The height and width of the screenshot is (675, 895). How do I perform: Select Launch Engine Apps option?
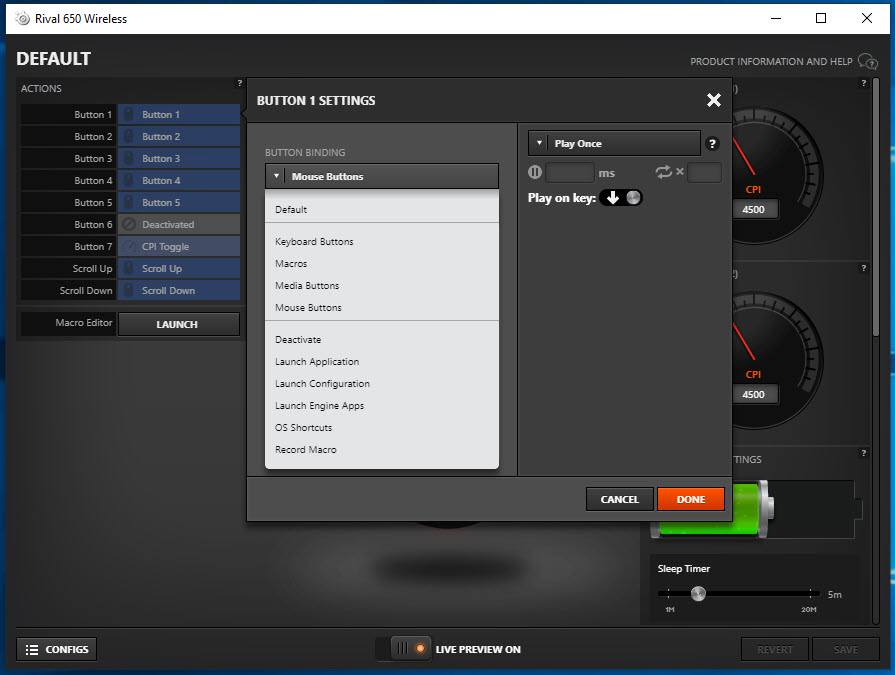point(382,406)
